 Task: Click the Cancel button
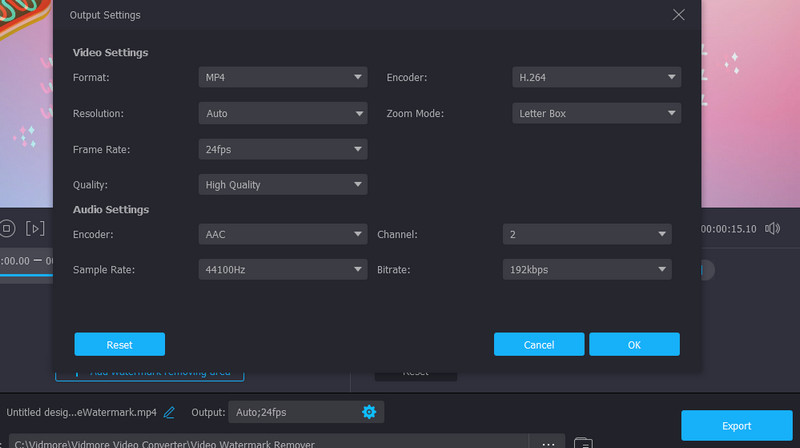(x=539, y=344)
